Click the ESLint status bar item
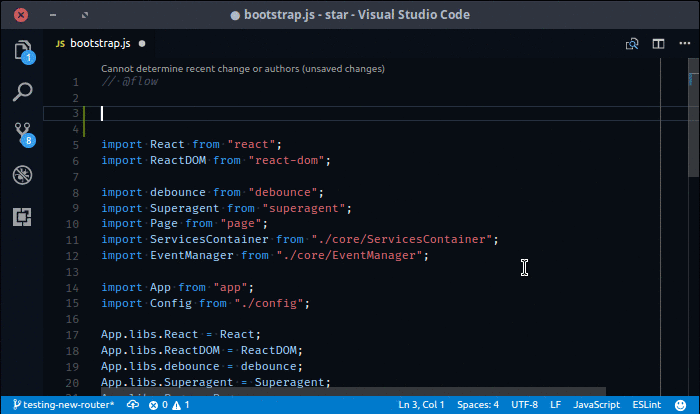The image size is (700, 414). 646,405
